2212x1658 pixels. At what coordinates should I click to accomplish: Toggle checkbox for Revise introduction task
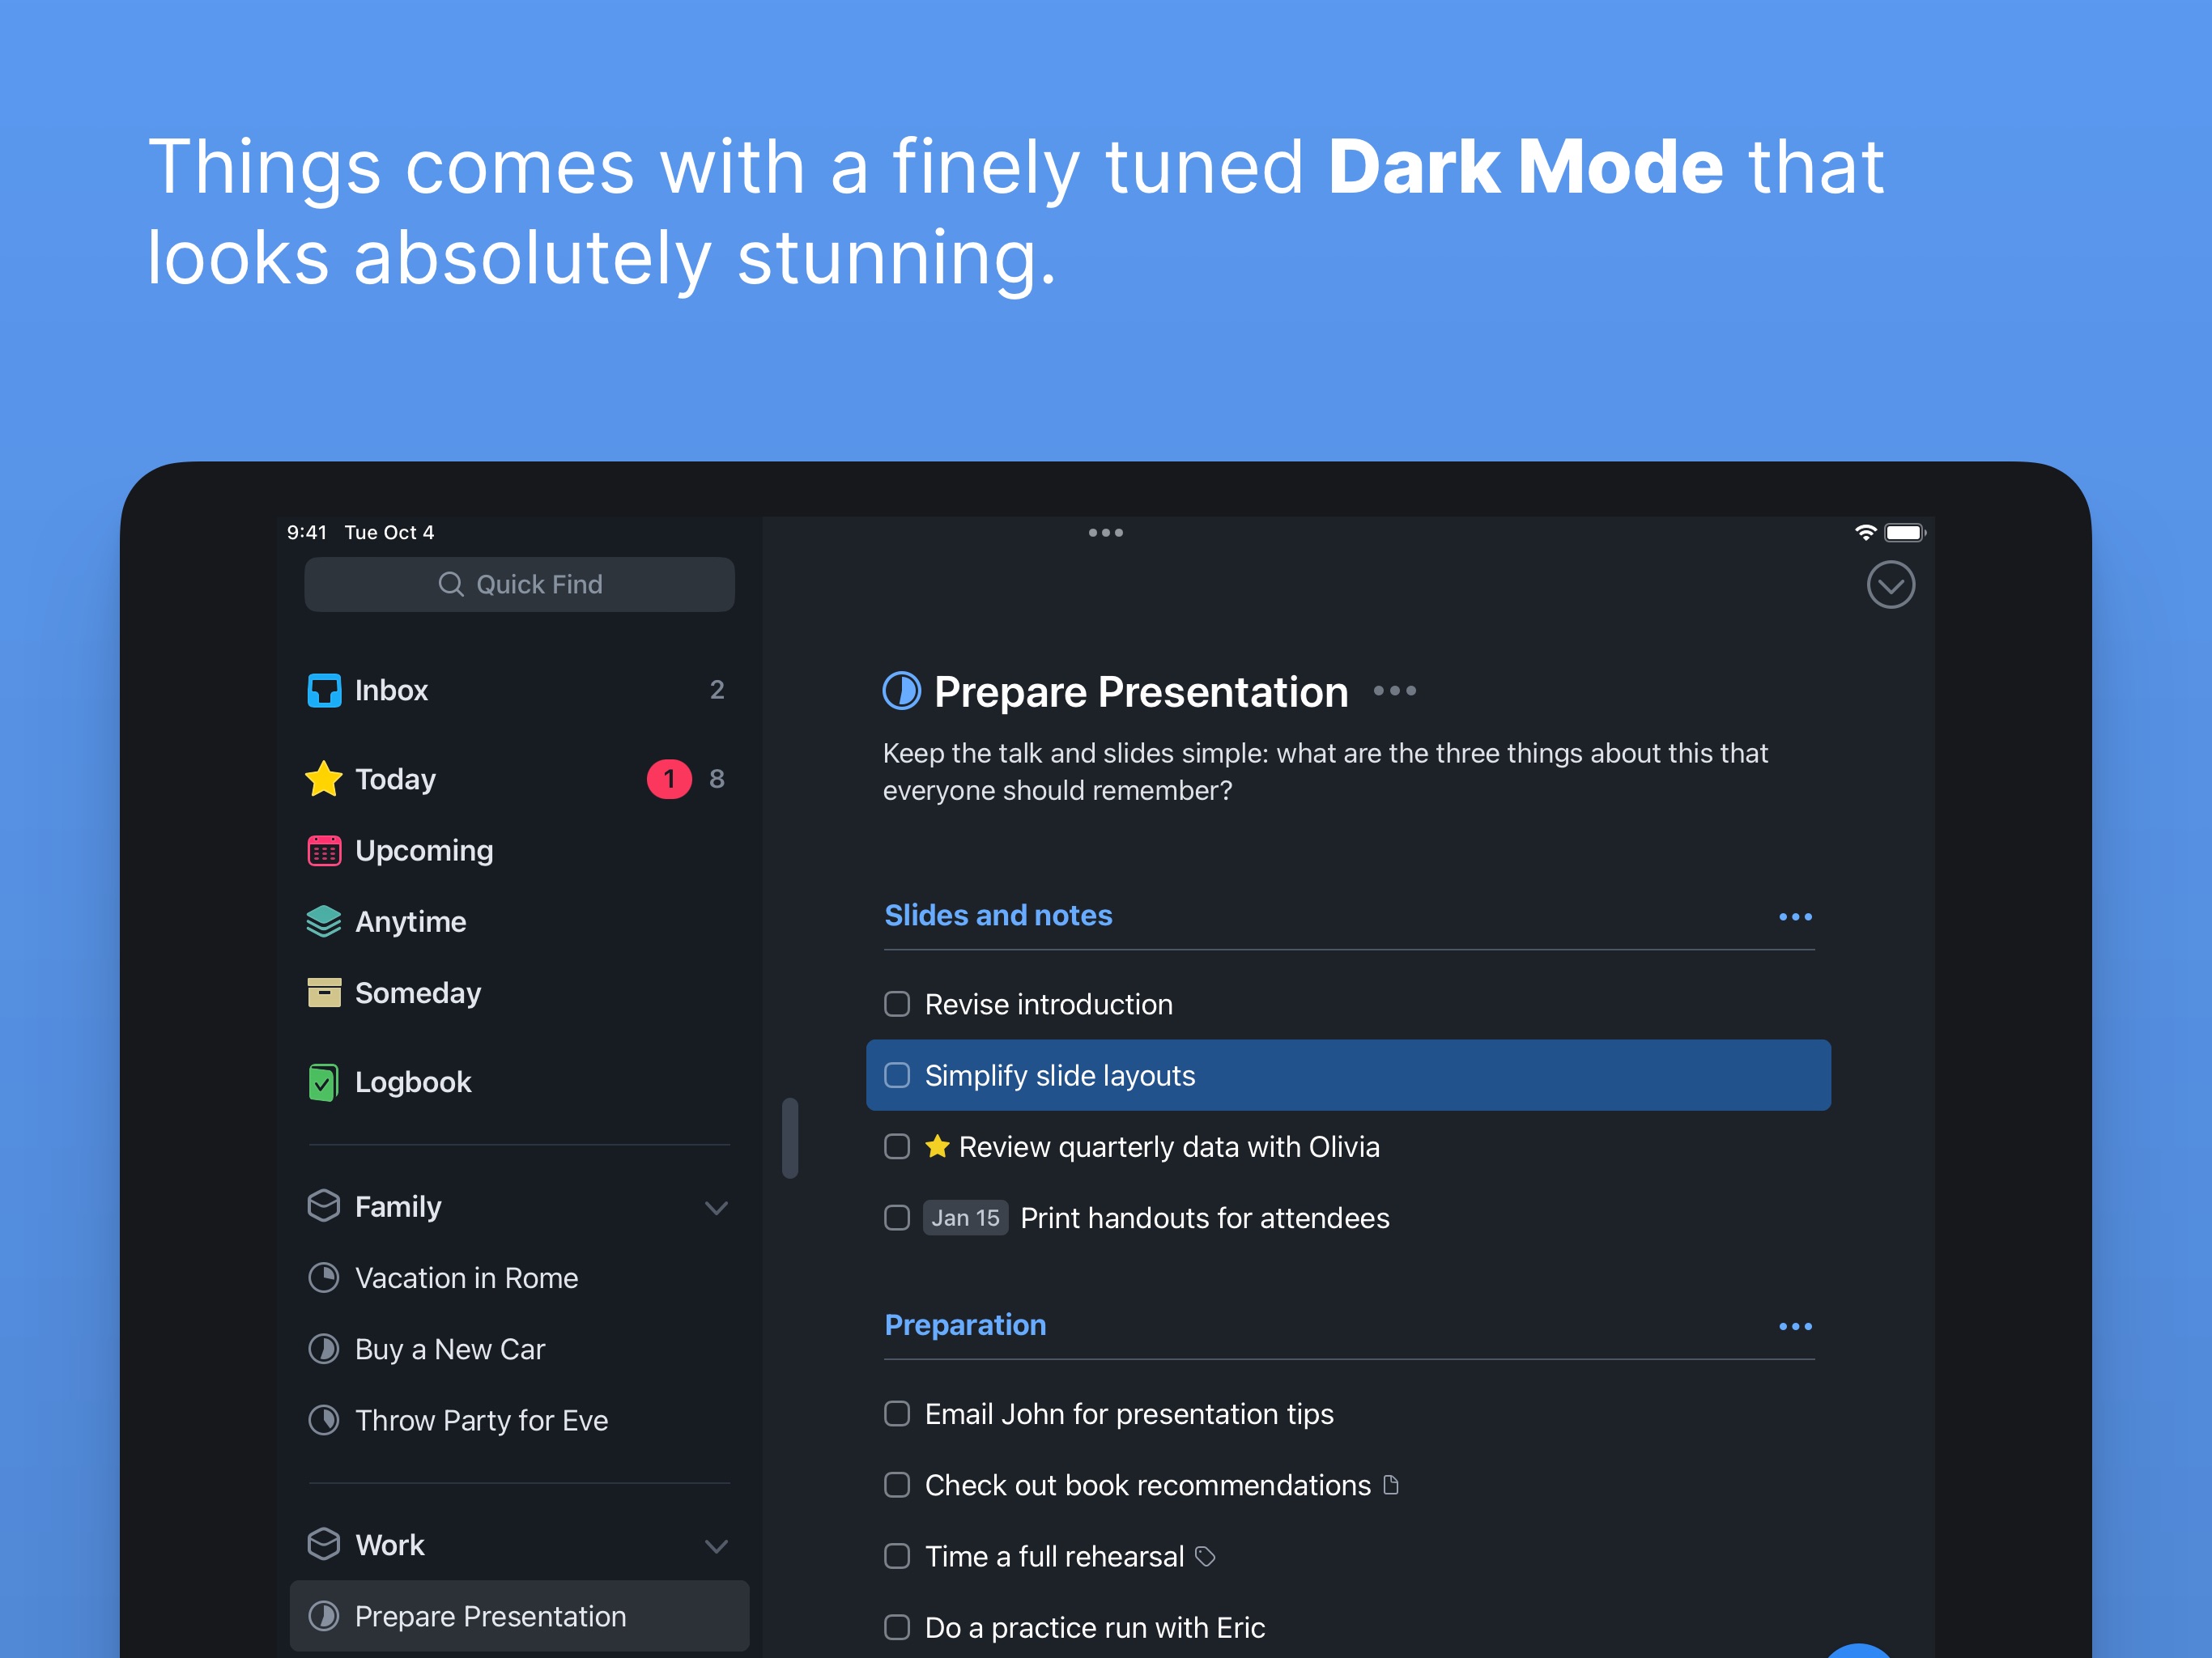(x=899, y=1003)
